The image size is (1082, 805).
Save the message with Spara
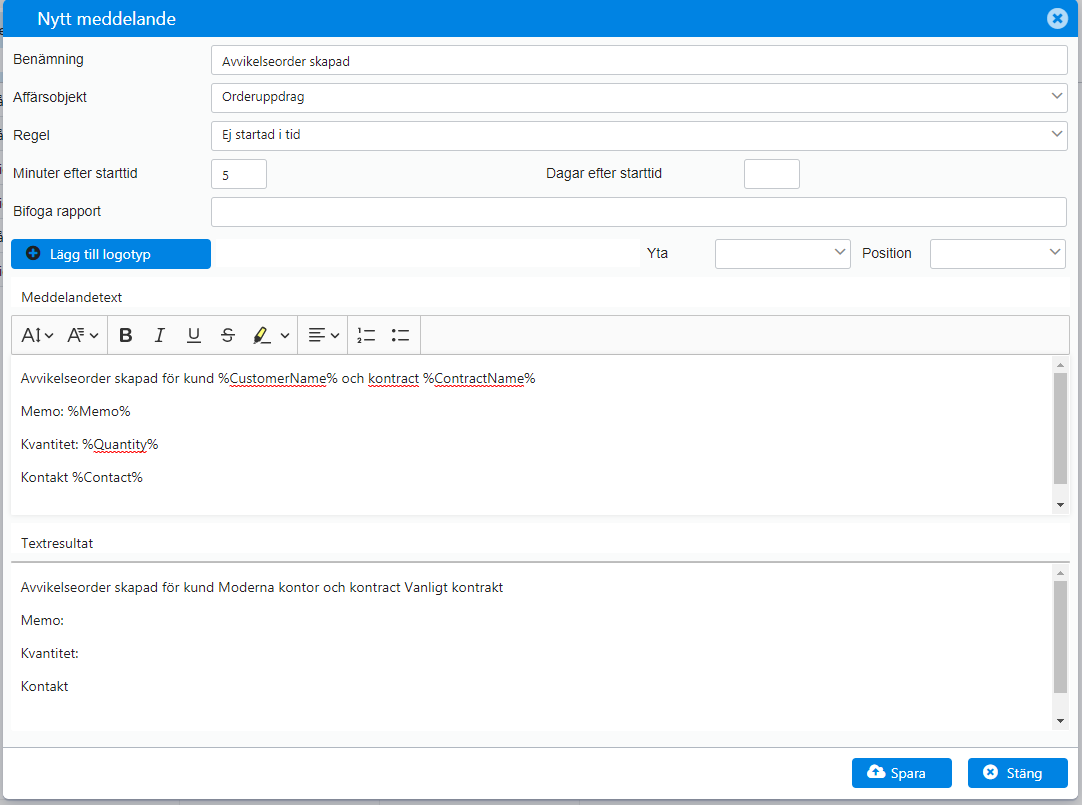coord(902,773)
